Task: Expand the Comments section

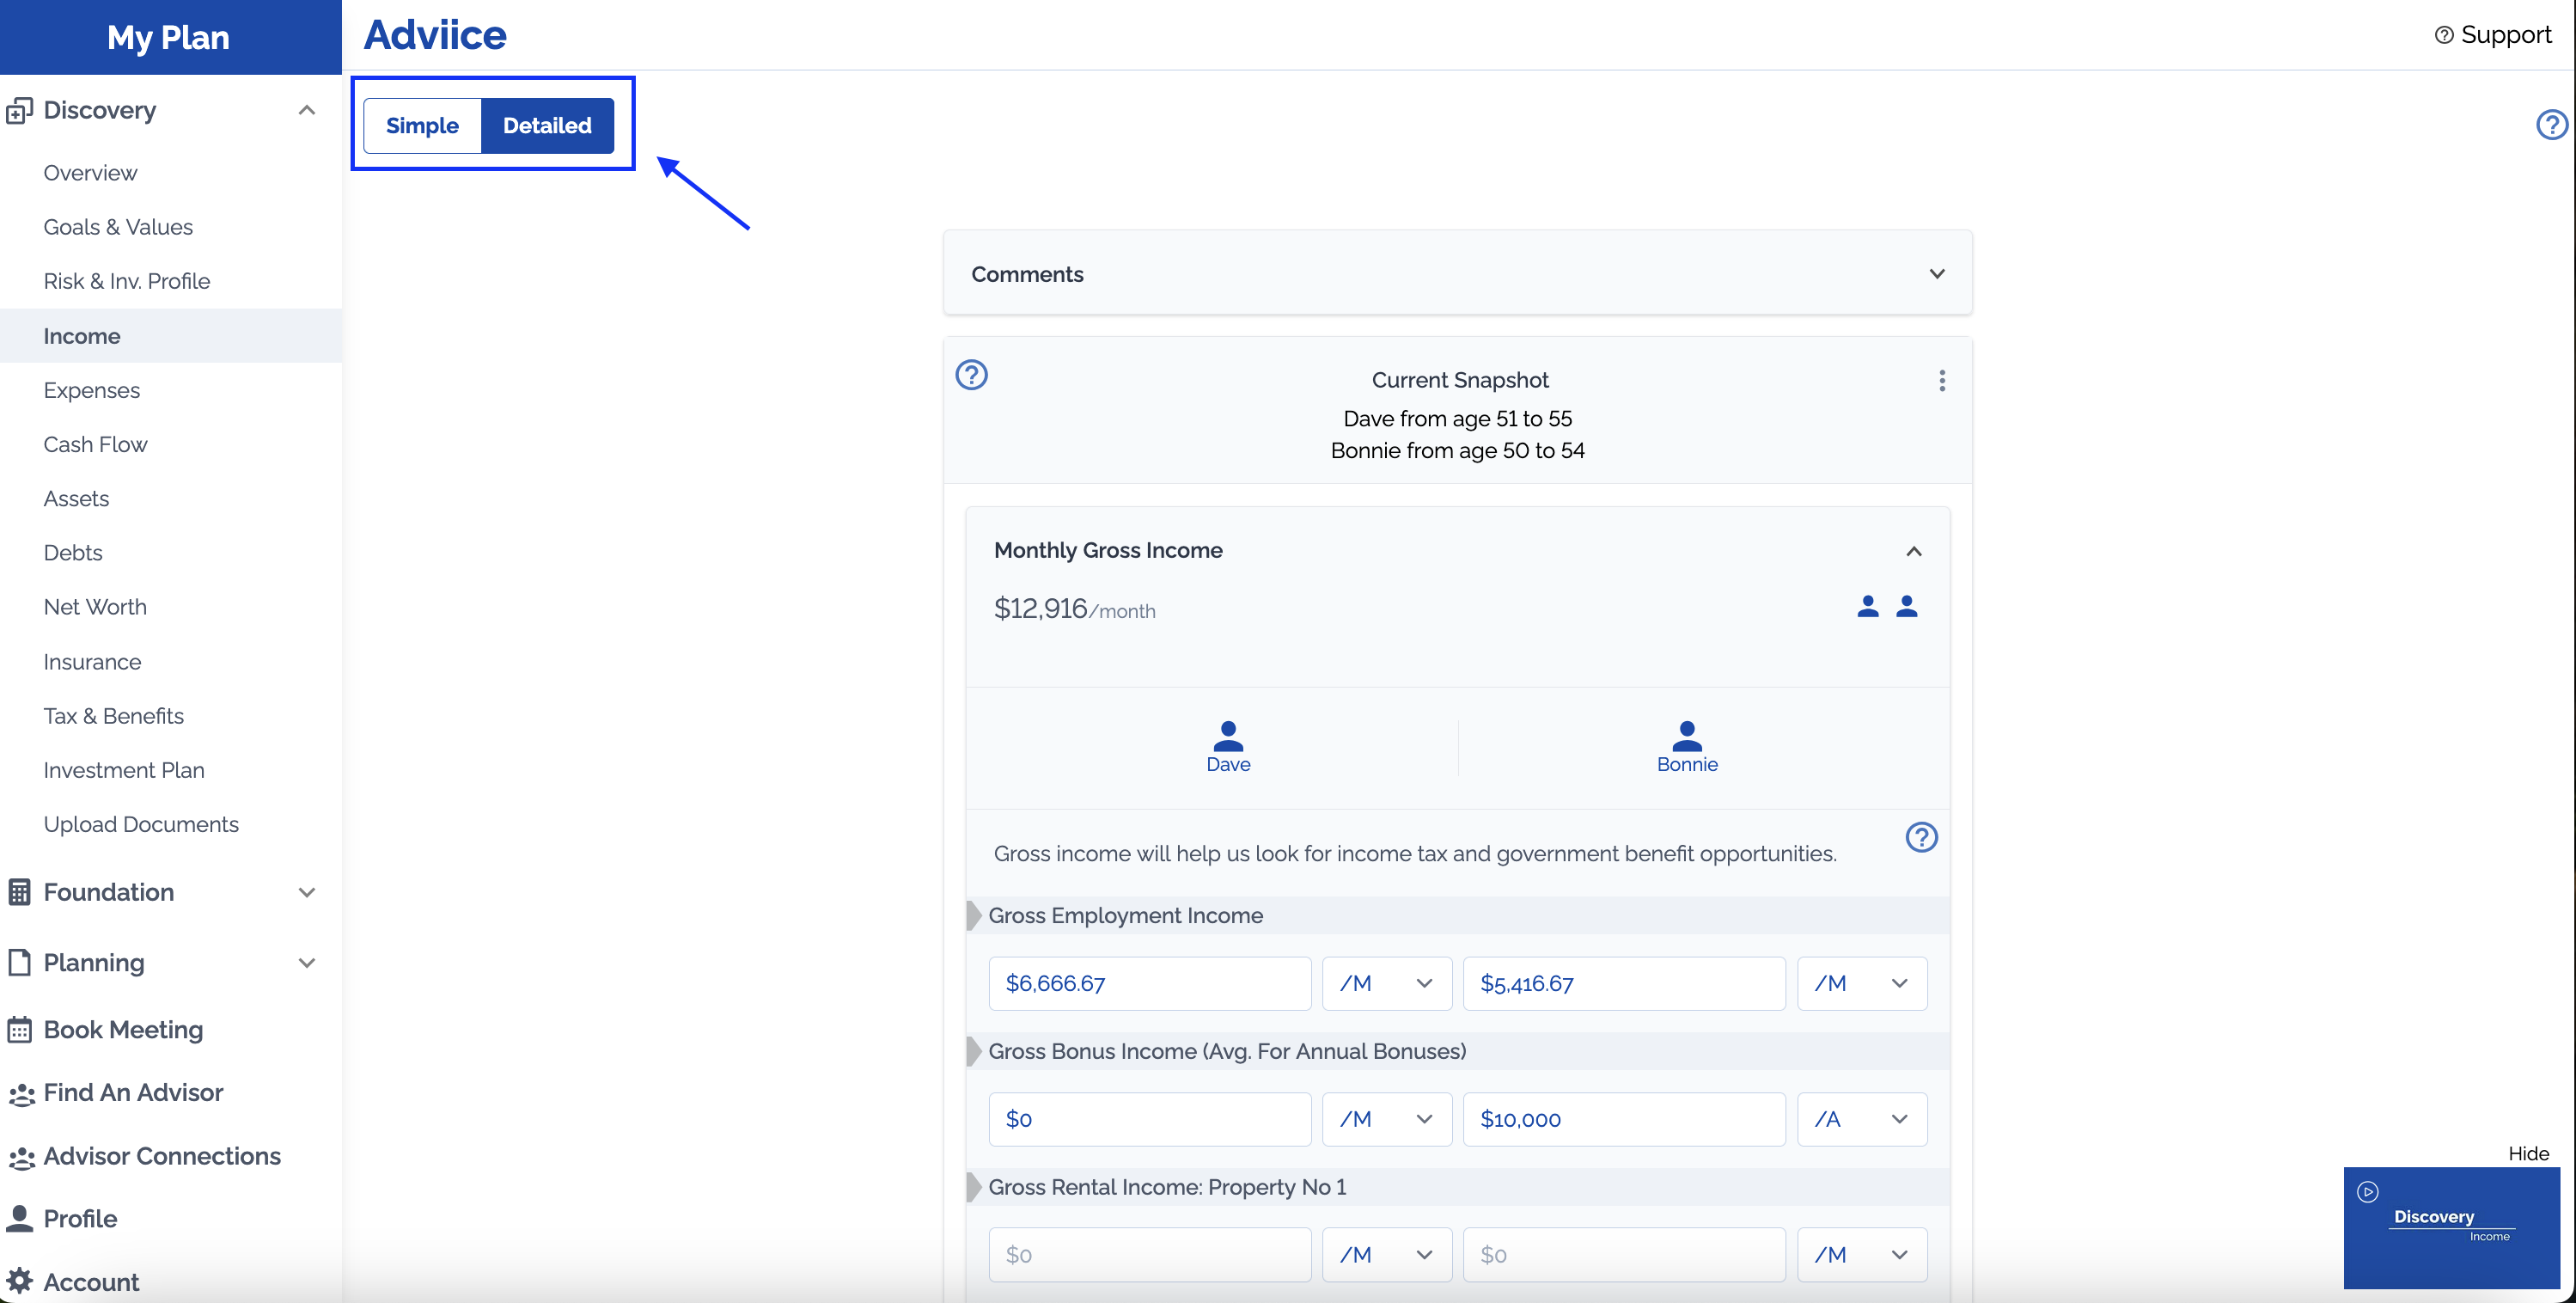Action: 1936,274
